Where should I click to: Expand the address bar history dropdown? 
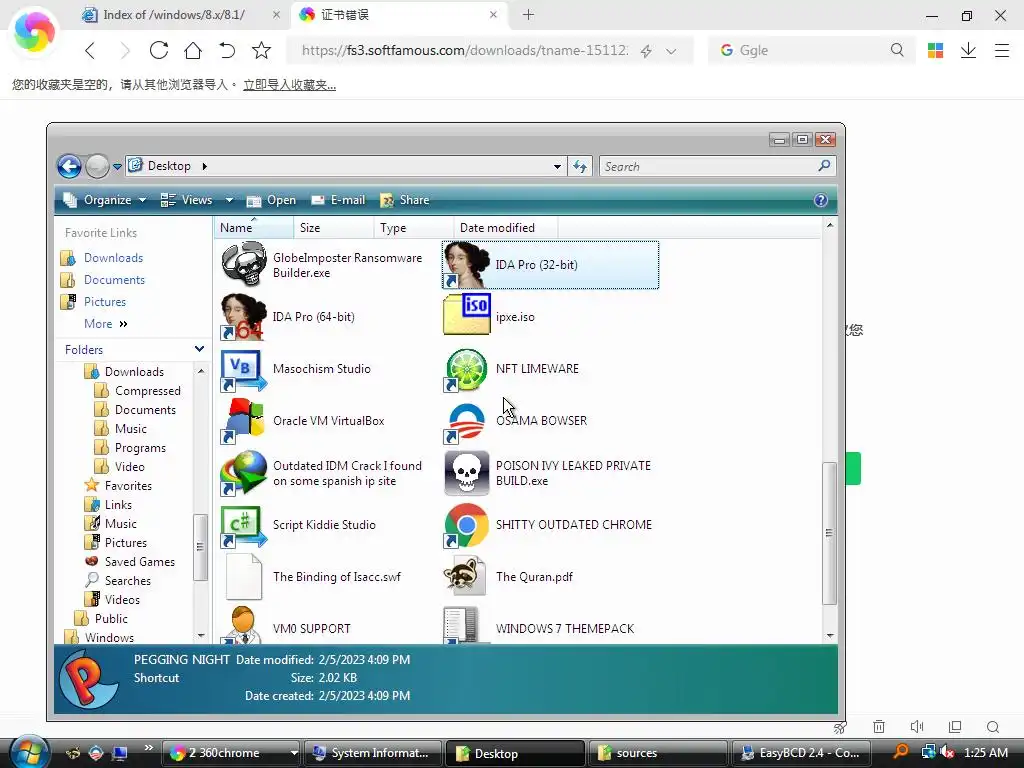[x=557, y=167]
